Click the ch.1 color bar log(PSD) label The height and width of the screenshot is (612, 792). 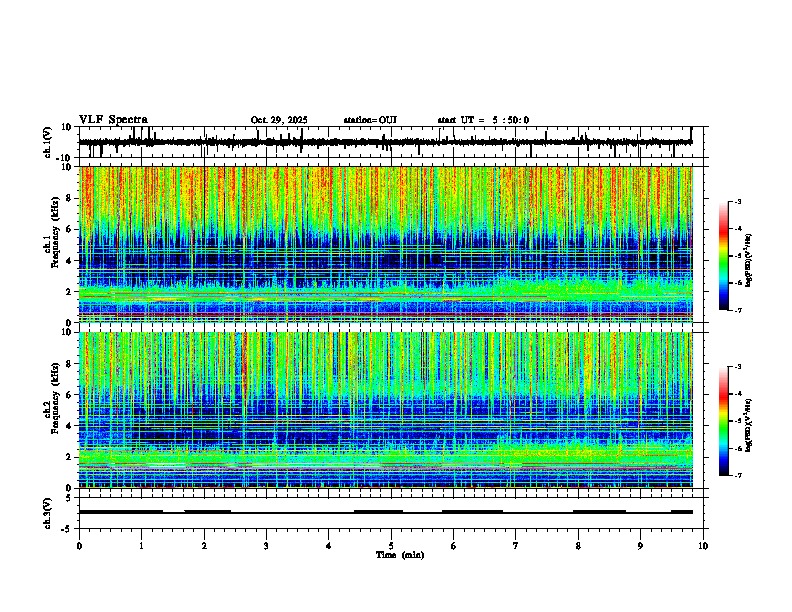749,261
